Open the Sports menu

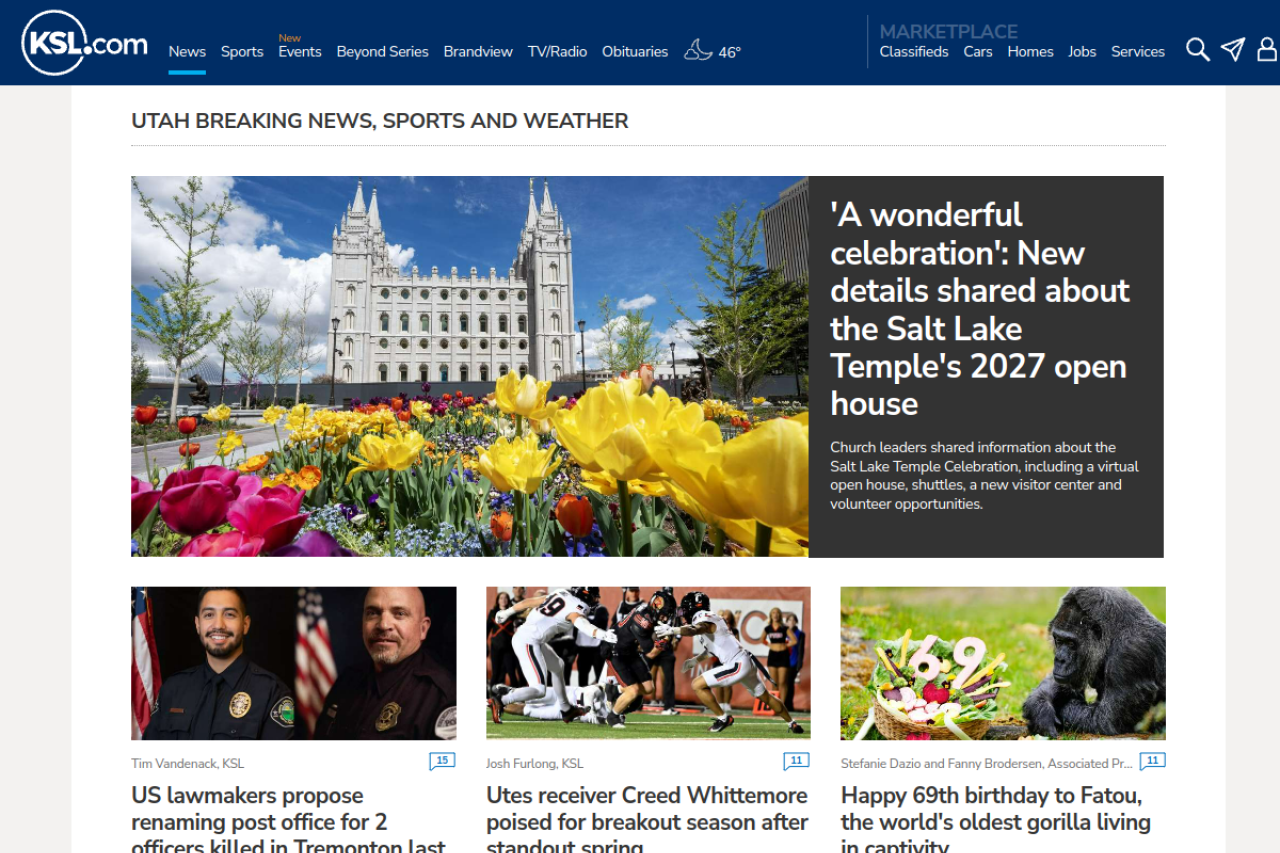click(x=242, y=52)
